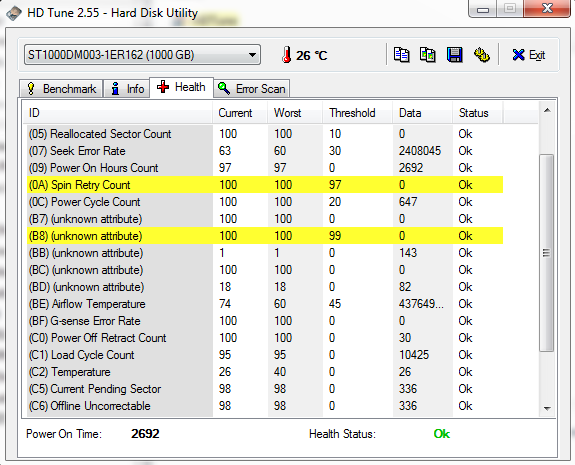Select the Airflow Temperature row
The width and height of the screenshot is (575, 465).
point(265,304)
